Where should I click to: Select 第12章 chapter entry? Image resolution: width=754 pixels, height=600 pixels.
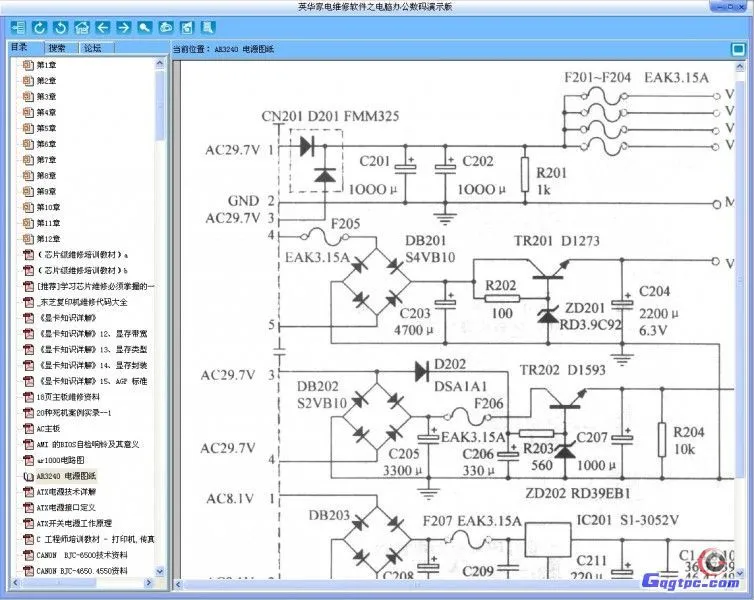pyautogui.click(x=48, y=239)
